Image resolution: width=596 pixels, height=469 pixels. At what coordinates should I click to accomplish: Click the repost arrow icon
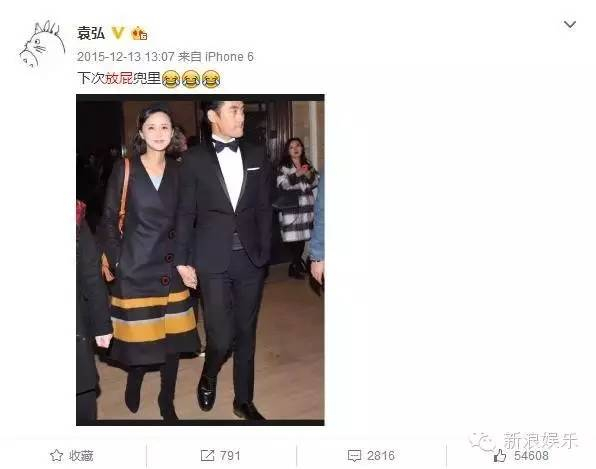[207, 455]
